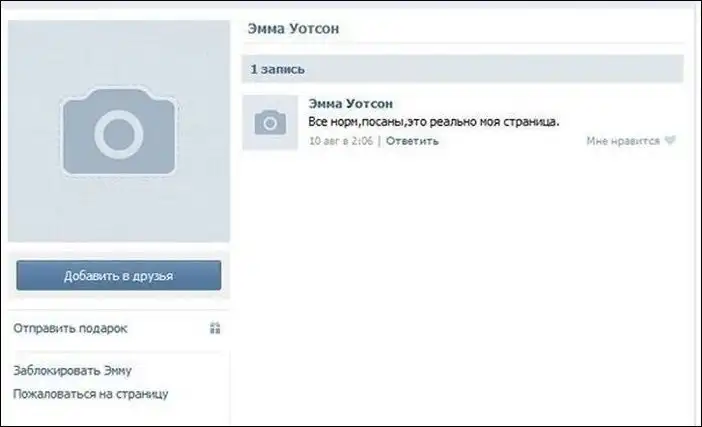Select Заблокировать Эмму in the sidebar

tap(72, 371)
